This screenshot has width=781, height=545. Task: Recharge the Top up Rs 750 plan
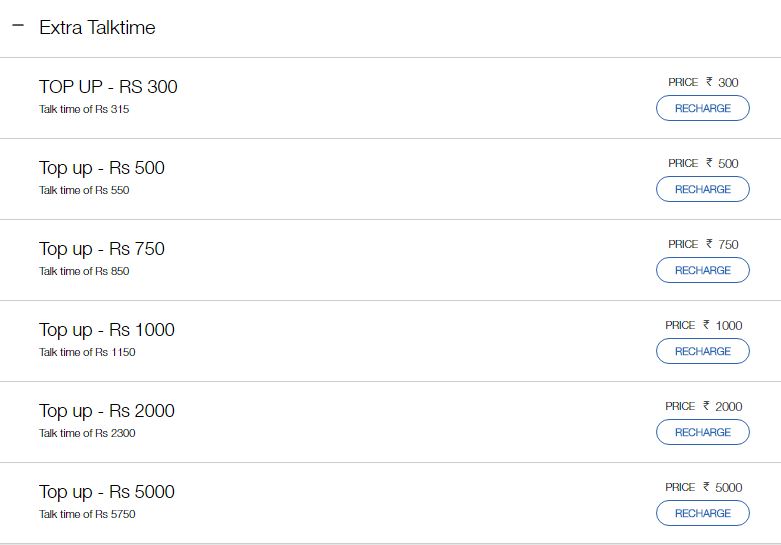pyautogui.click(x=702, y=270)
